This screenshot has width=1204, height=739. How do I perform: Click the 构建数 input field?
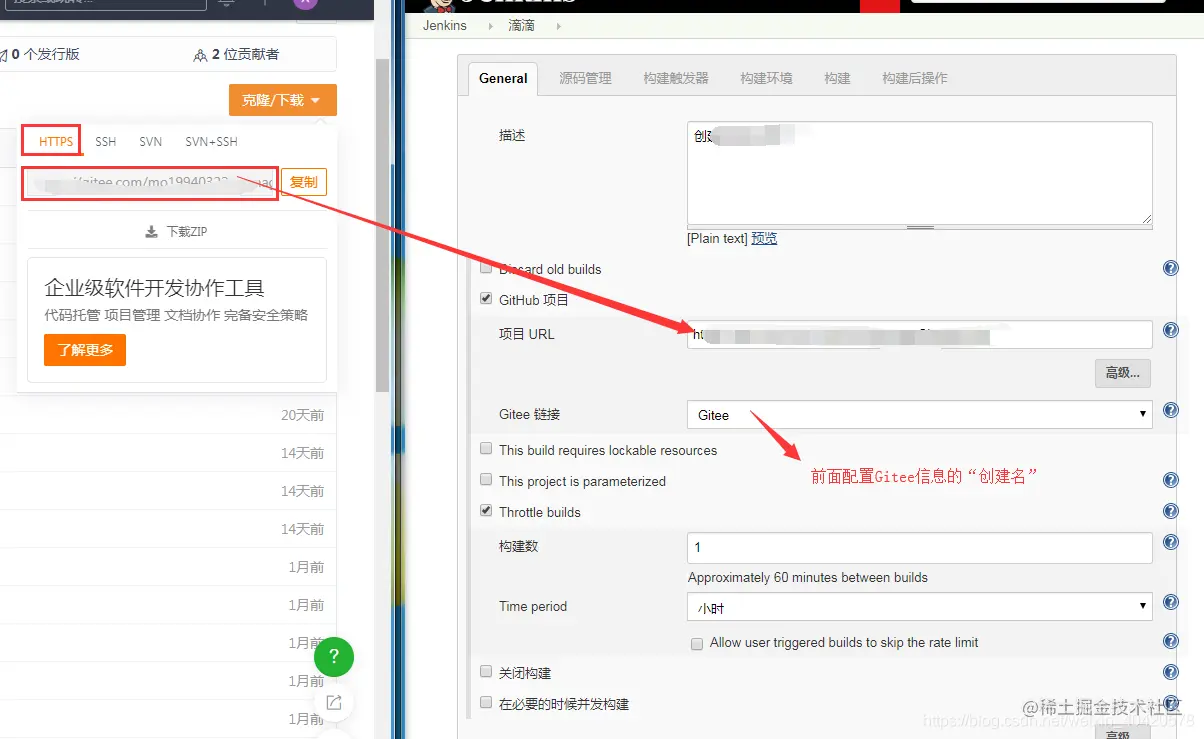(x=919, y=547)
